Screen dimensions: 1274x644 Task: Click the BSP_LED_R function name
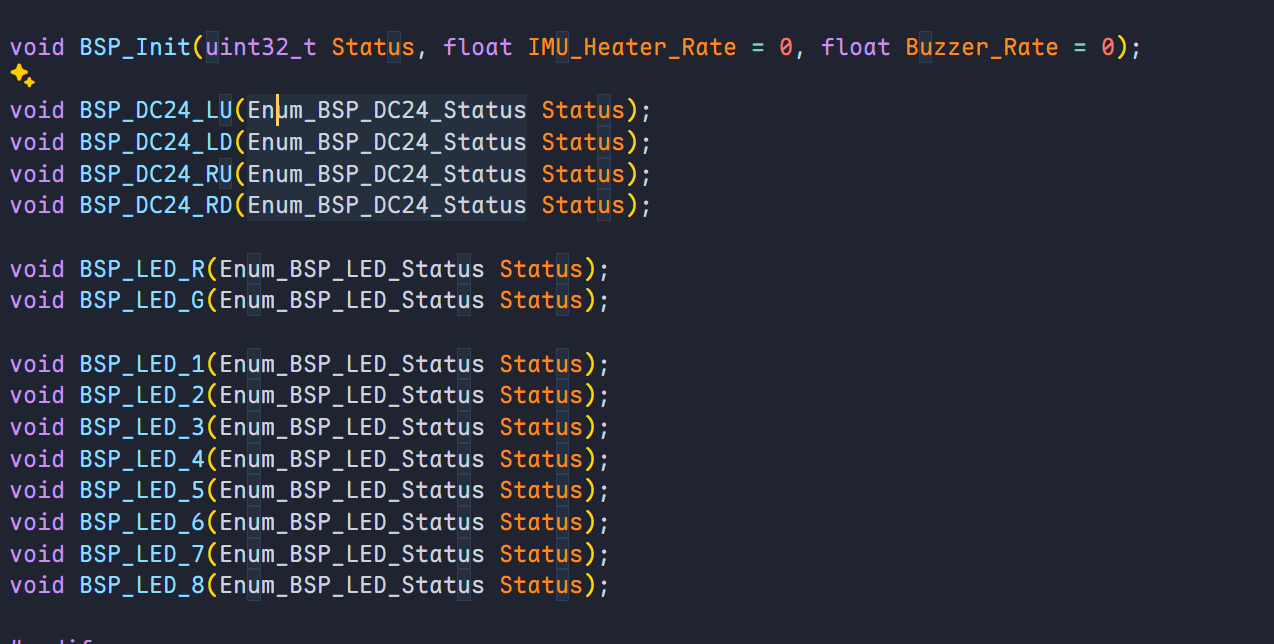tap(142, 270)
